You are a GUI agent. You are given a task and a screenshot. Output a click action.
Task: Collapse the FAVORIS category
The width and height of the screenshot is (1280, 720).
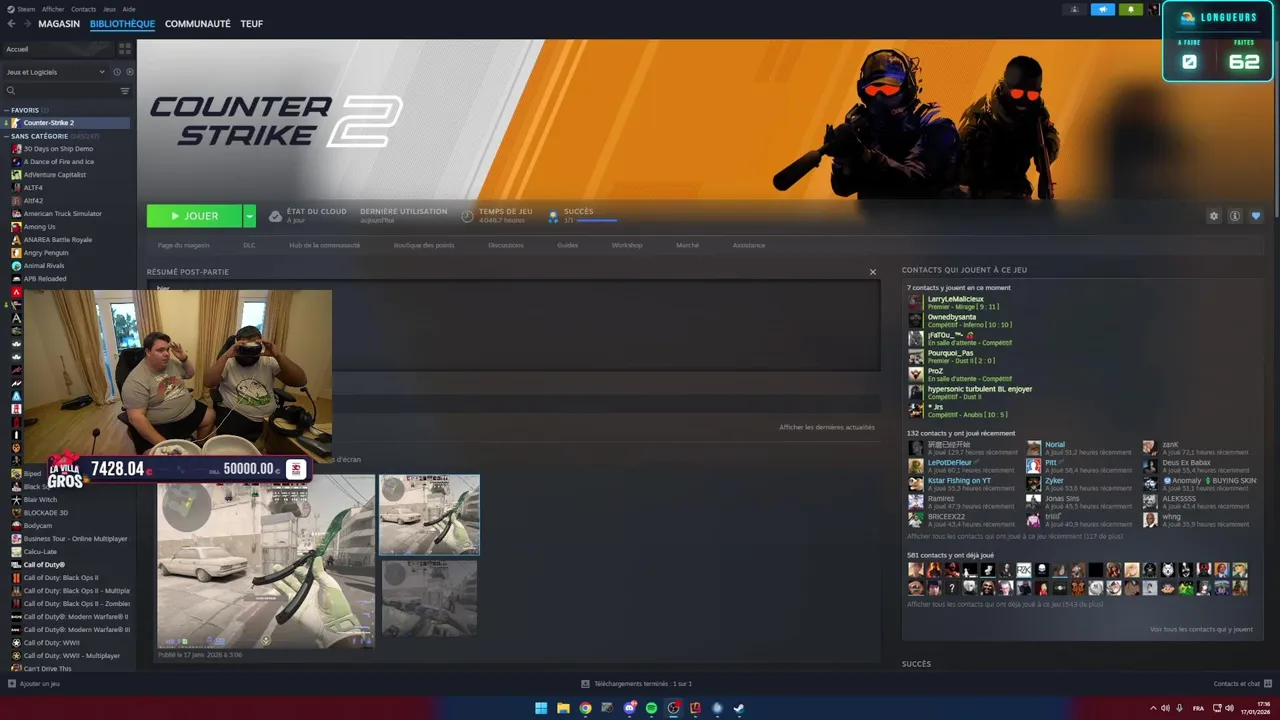point(7,110)
